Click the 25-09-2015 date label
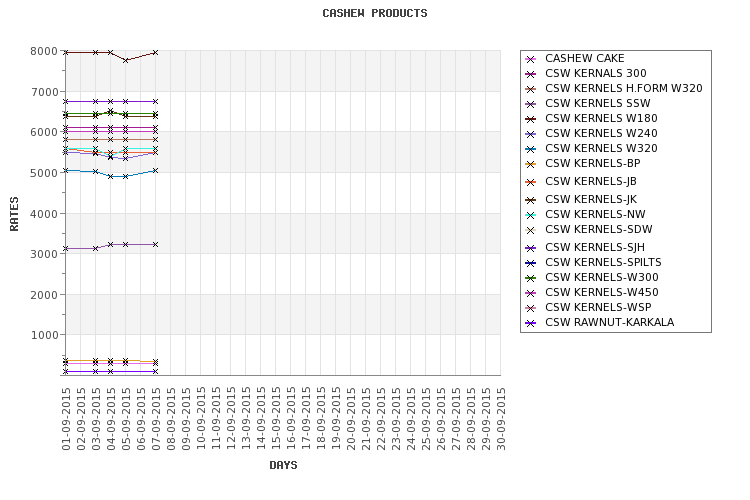Image resolution: width=750 pixels, height=500 pixels. coord(426,419)
